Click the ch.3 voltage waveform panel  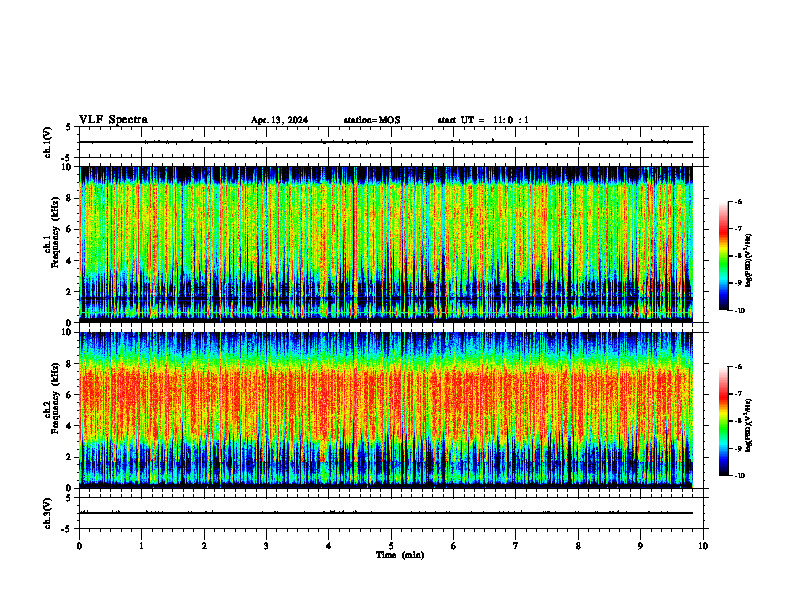[391, 513]
